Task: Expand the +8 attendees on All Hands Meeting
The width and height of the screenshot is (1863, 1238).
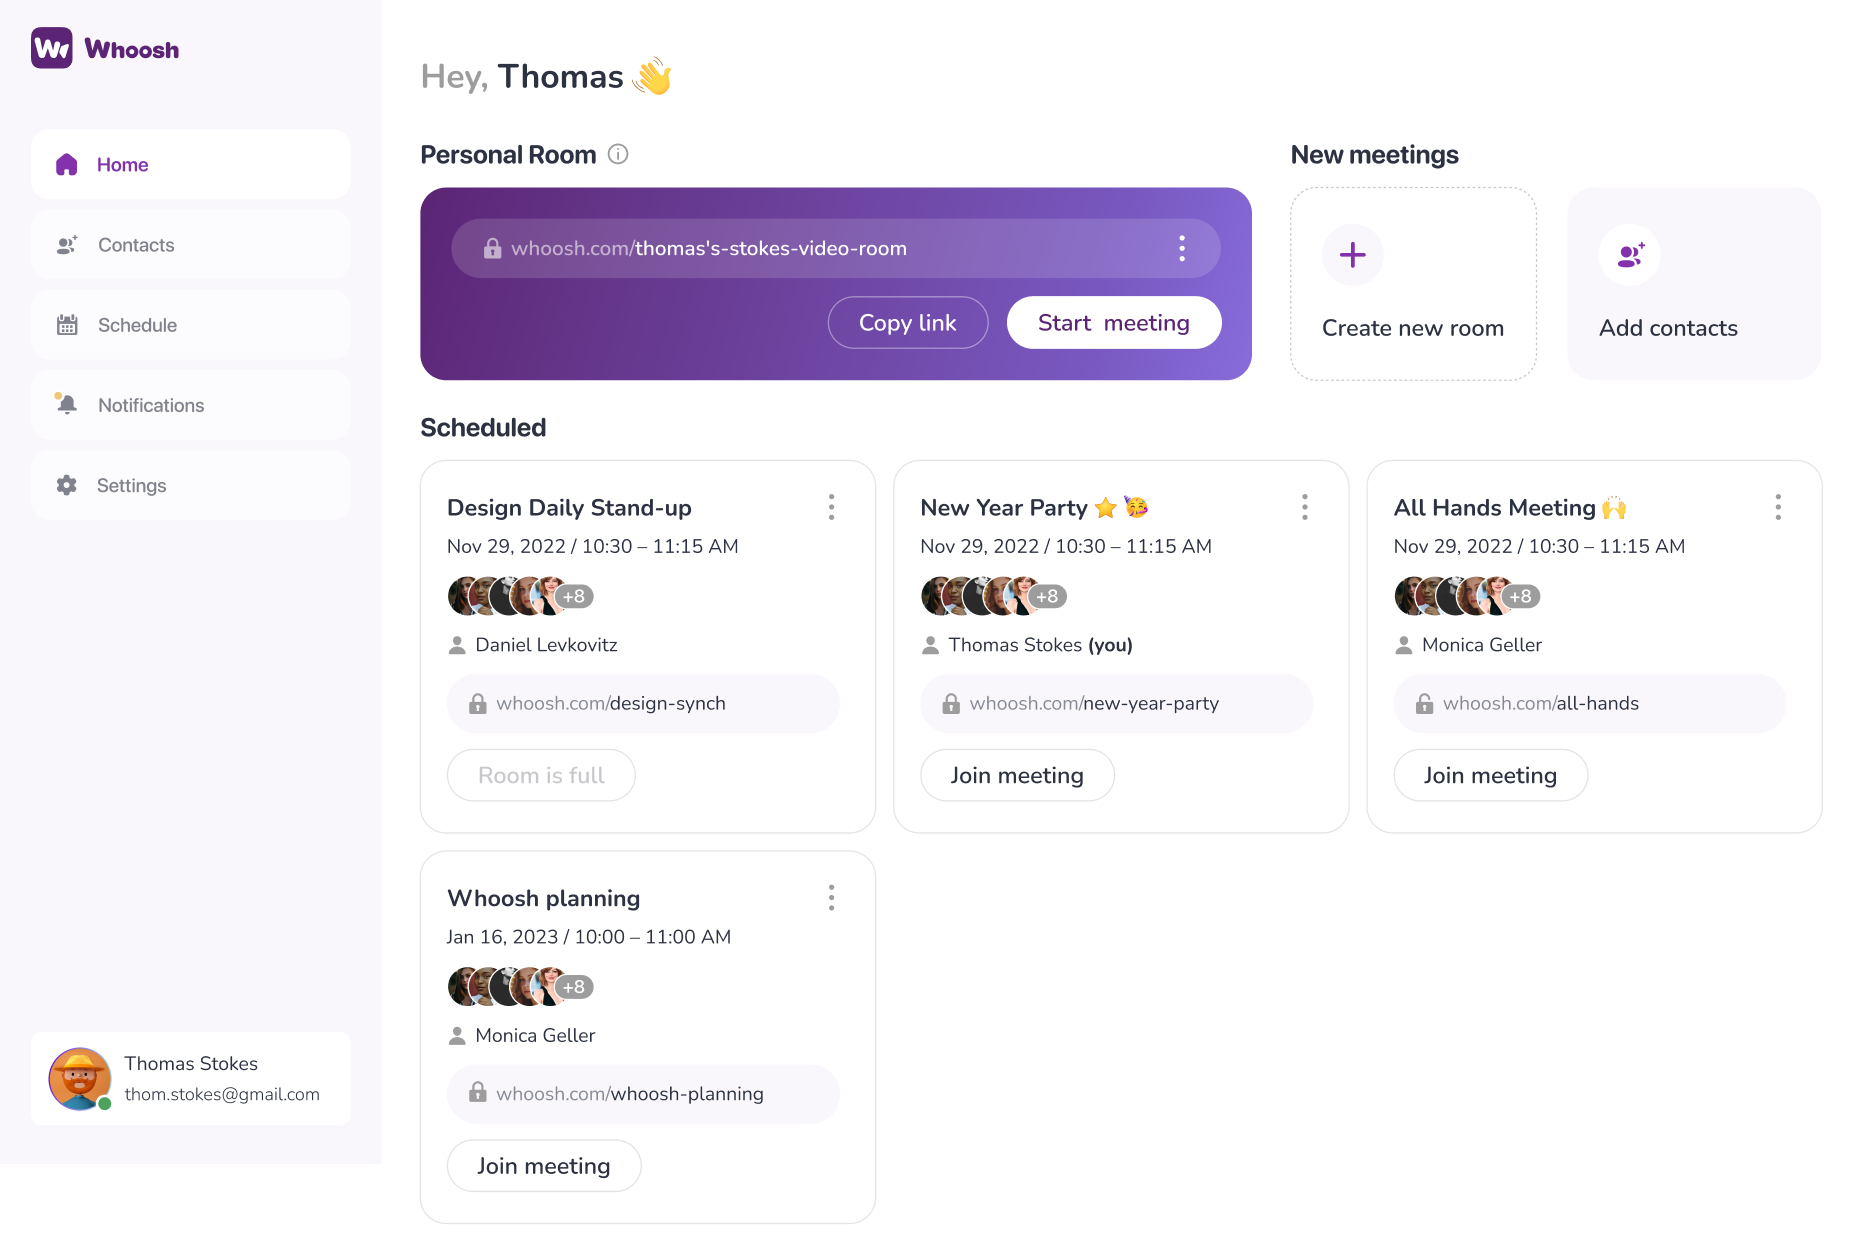Action: (x=1521, y=595)
